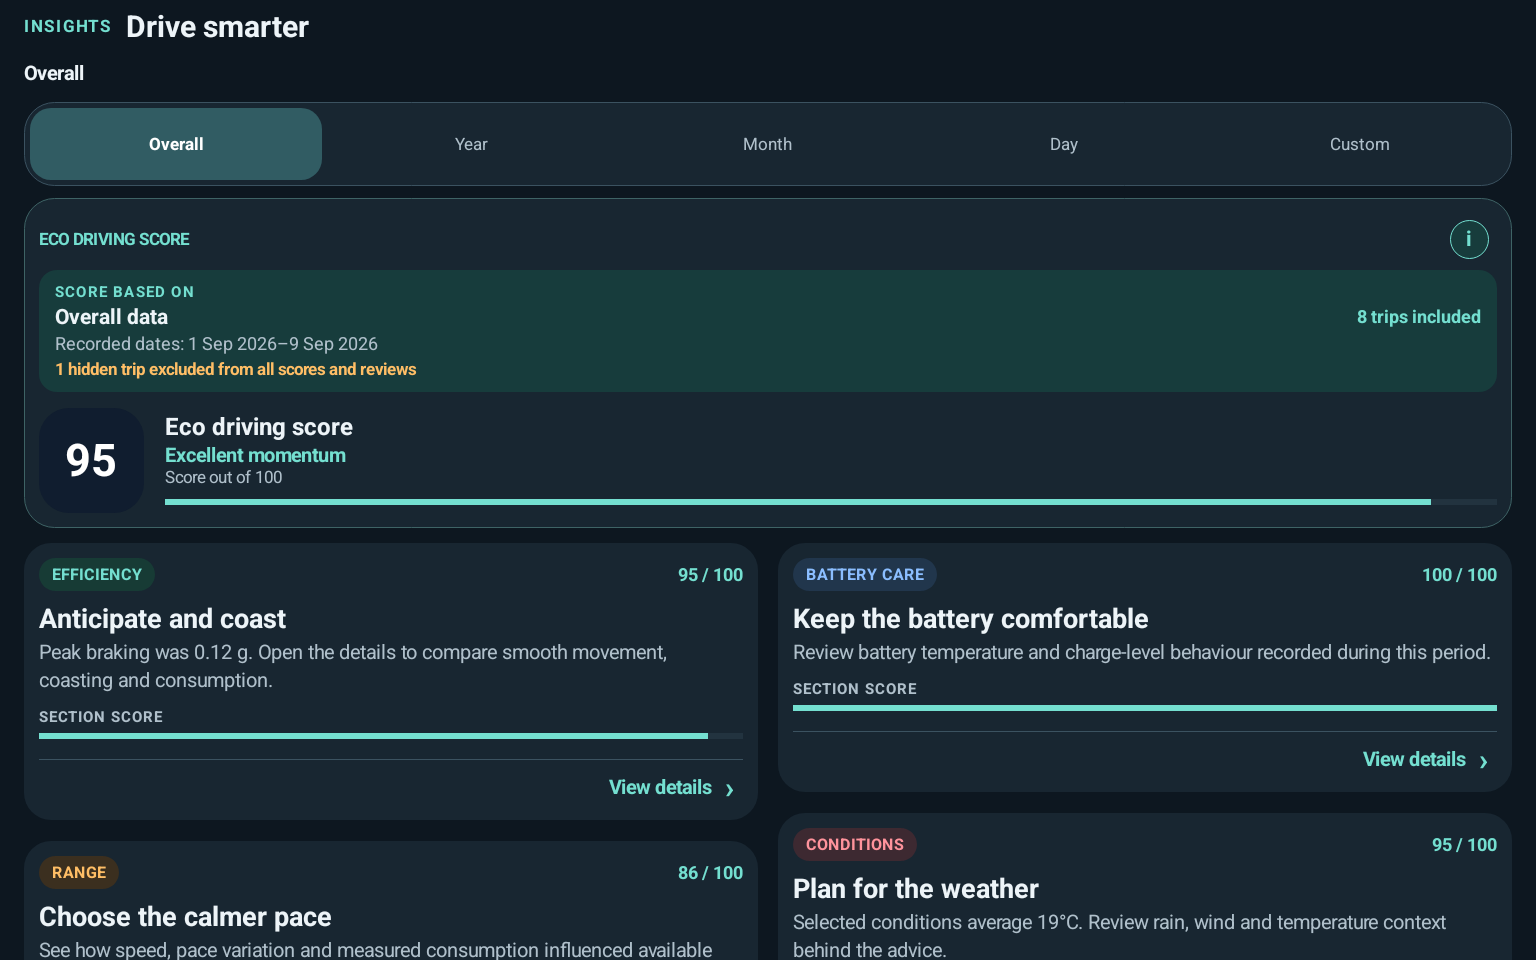Open the Custom period tab

1359,144
